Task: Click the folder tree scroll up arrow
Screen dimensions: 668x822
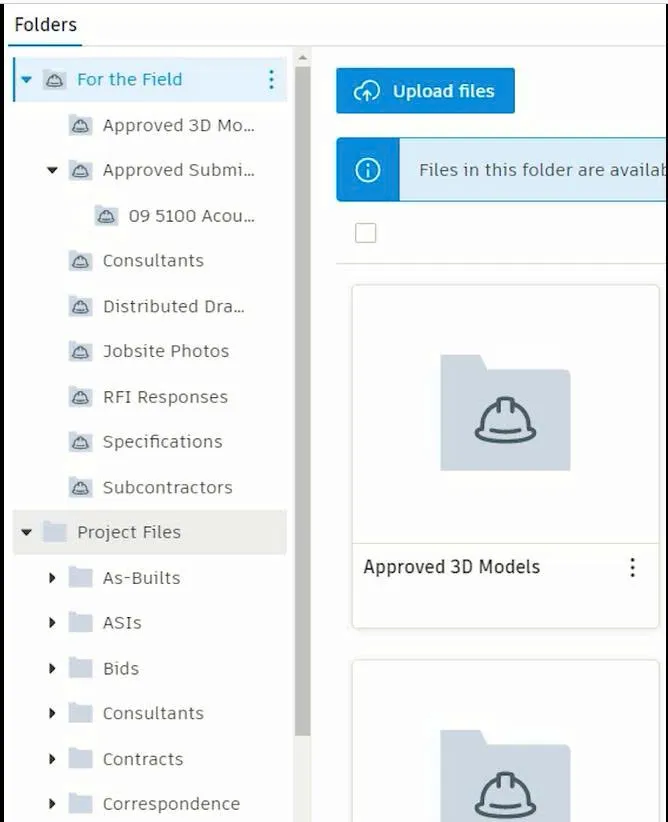Action: 303,57
